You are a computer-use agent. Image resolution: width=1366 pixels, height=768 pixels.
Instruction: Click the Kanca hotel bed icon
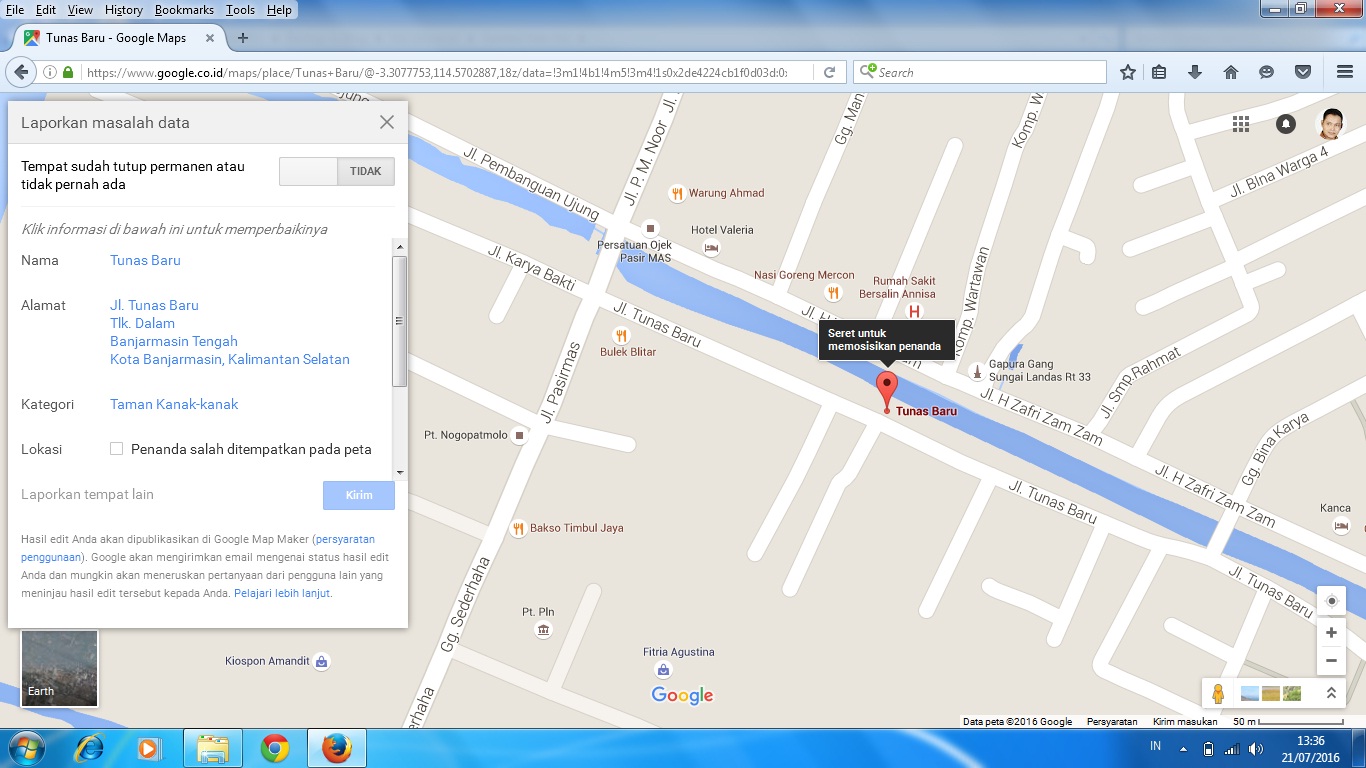pyautogui.click(x=1341, y=525)
